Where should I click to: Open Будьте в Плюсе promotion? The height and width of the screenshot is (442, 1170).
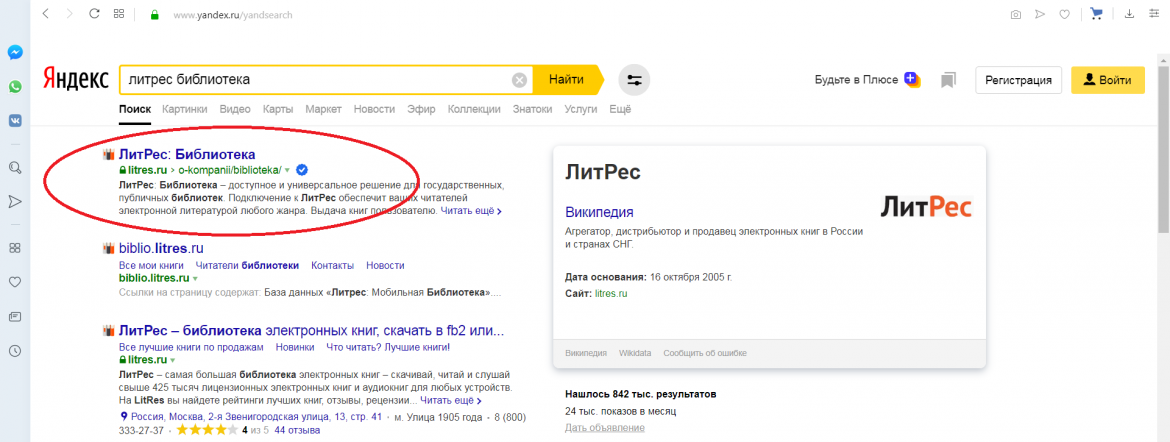[867, 80]
